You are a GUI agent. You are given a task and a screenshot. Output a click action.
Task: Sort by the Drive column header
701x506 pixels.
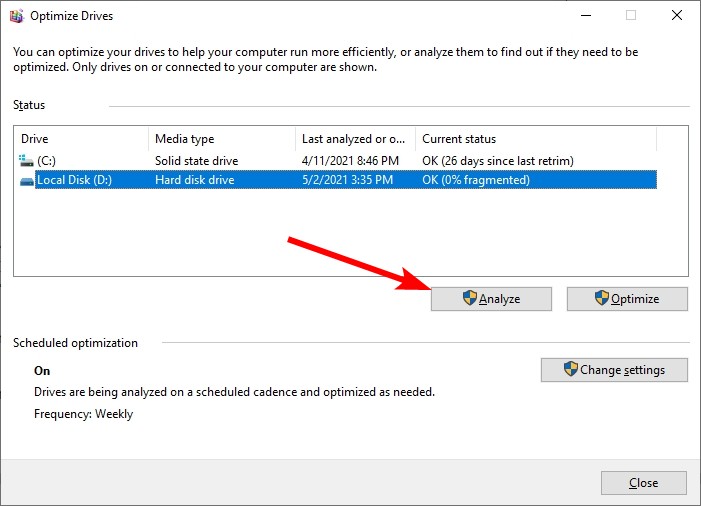(x=81, y=139)
